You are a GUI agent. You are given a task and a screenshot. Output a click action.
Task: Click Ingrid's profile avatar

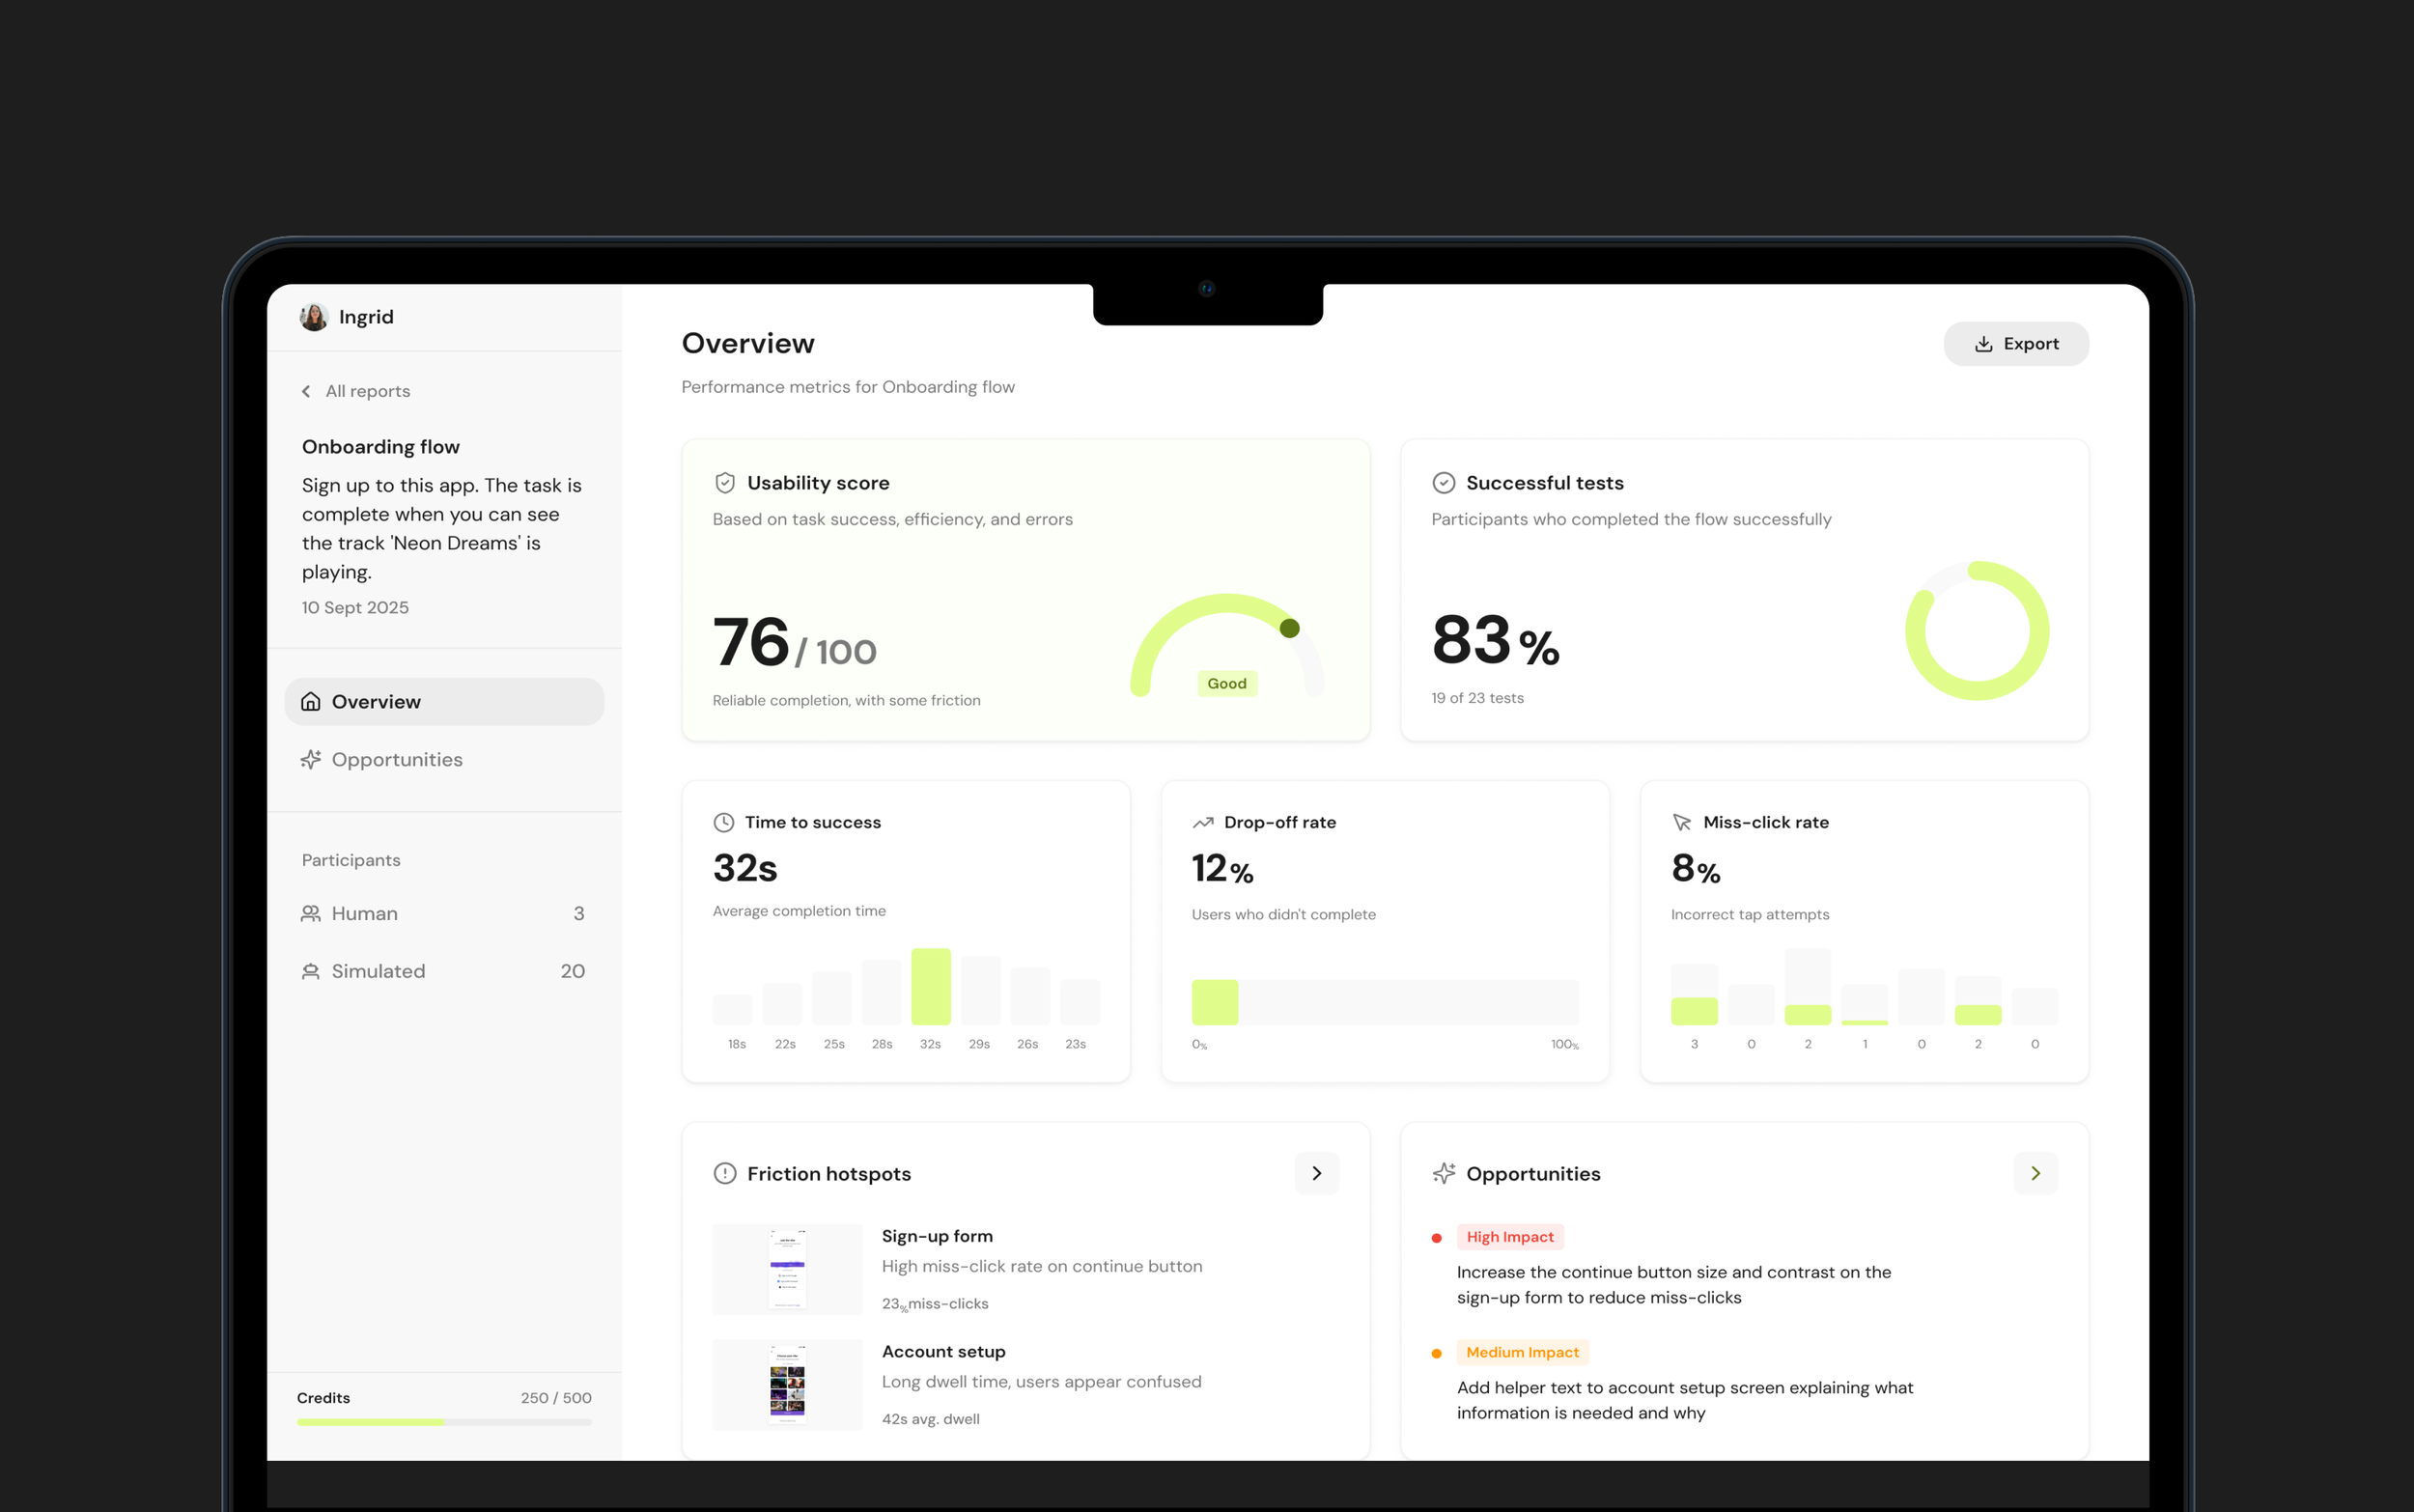314,317
